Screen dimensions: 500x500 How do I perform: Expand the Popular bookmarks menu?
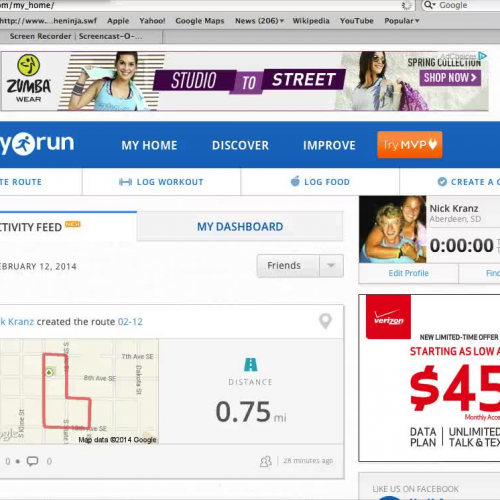401,21
